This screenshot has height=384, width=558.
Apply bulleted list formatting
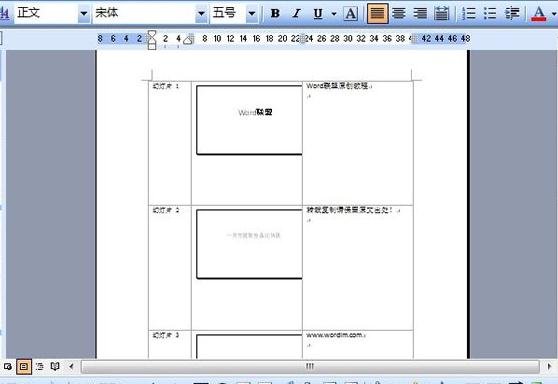click(490, 14)
